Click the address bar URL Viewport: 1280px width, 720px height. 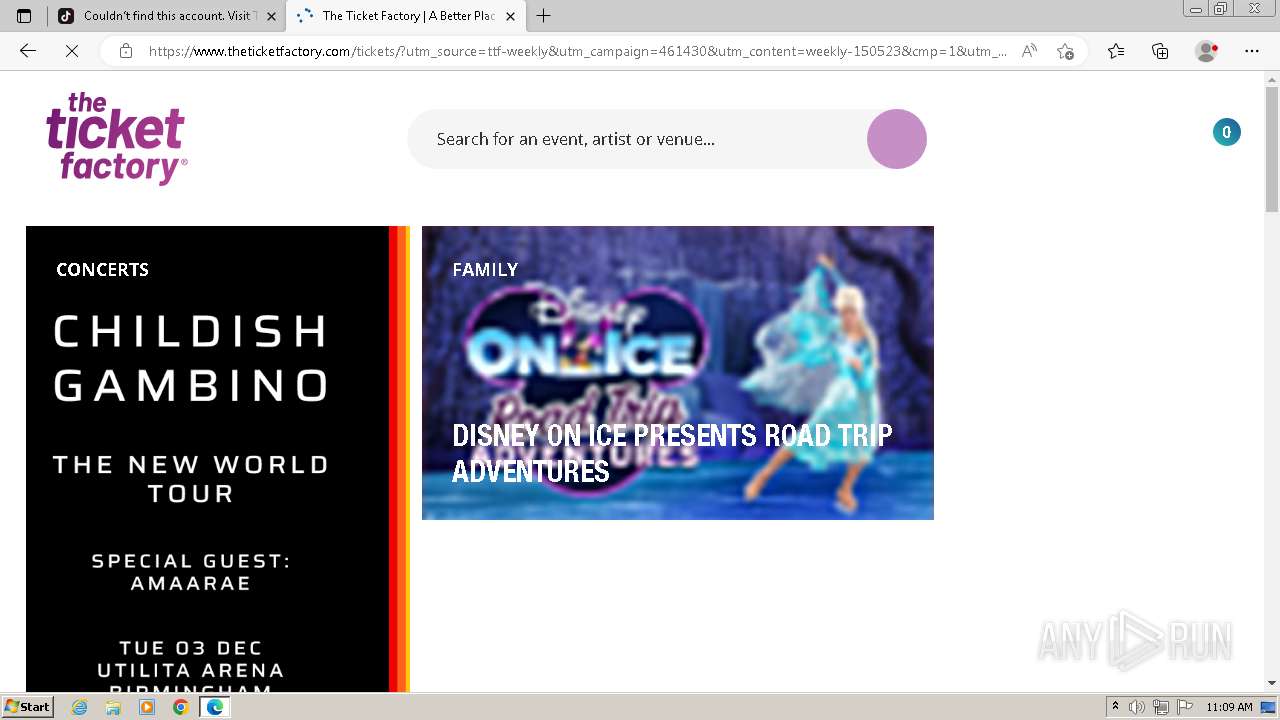577,51
